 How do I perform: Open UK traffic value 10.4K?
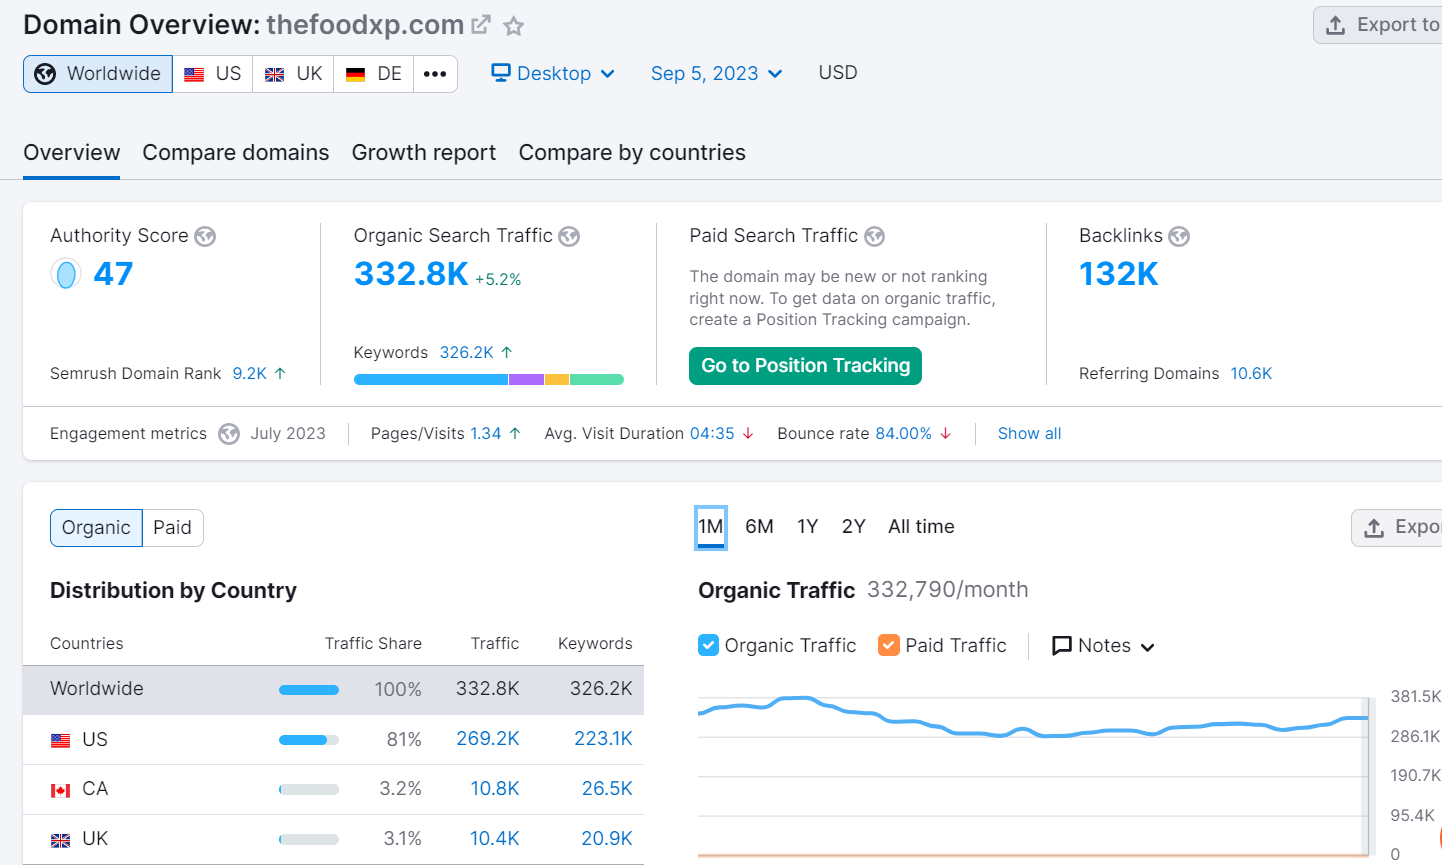point(495,839)
